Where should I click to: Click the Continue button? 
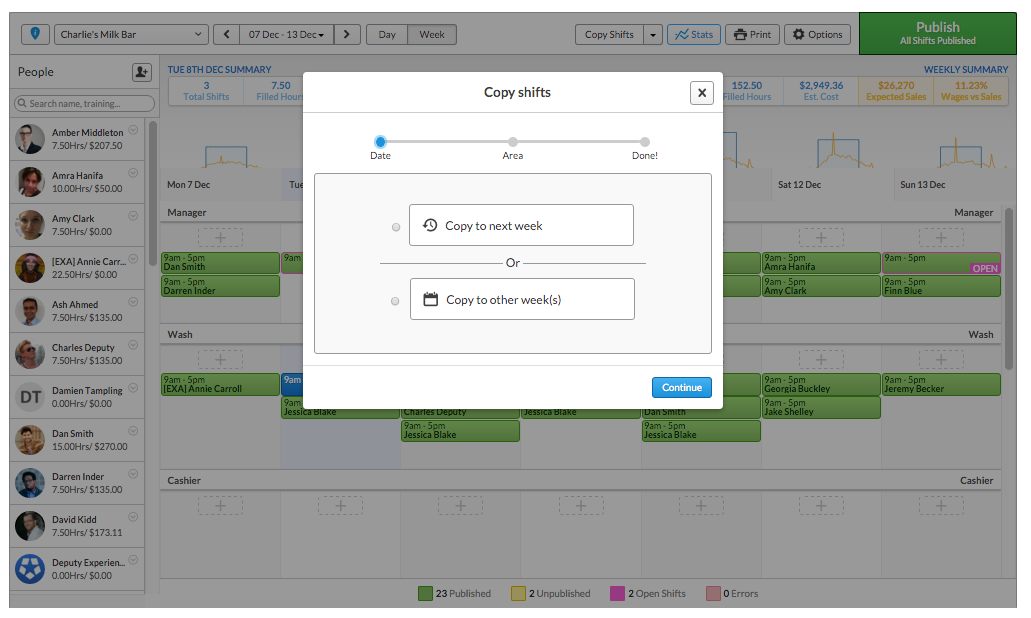tap(681, 388)
